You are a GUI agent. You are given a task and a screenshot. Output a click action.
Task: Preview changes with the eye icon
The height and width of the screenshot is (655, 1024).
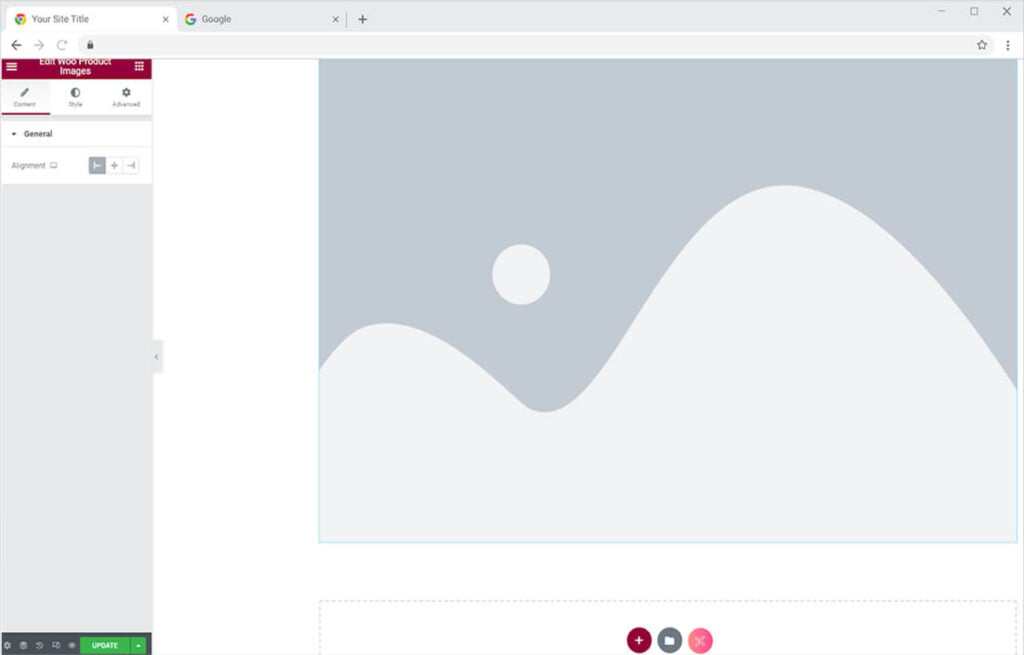pyautogui.click(x=72, y=646)
